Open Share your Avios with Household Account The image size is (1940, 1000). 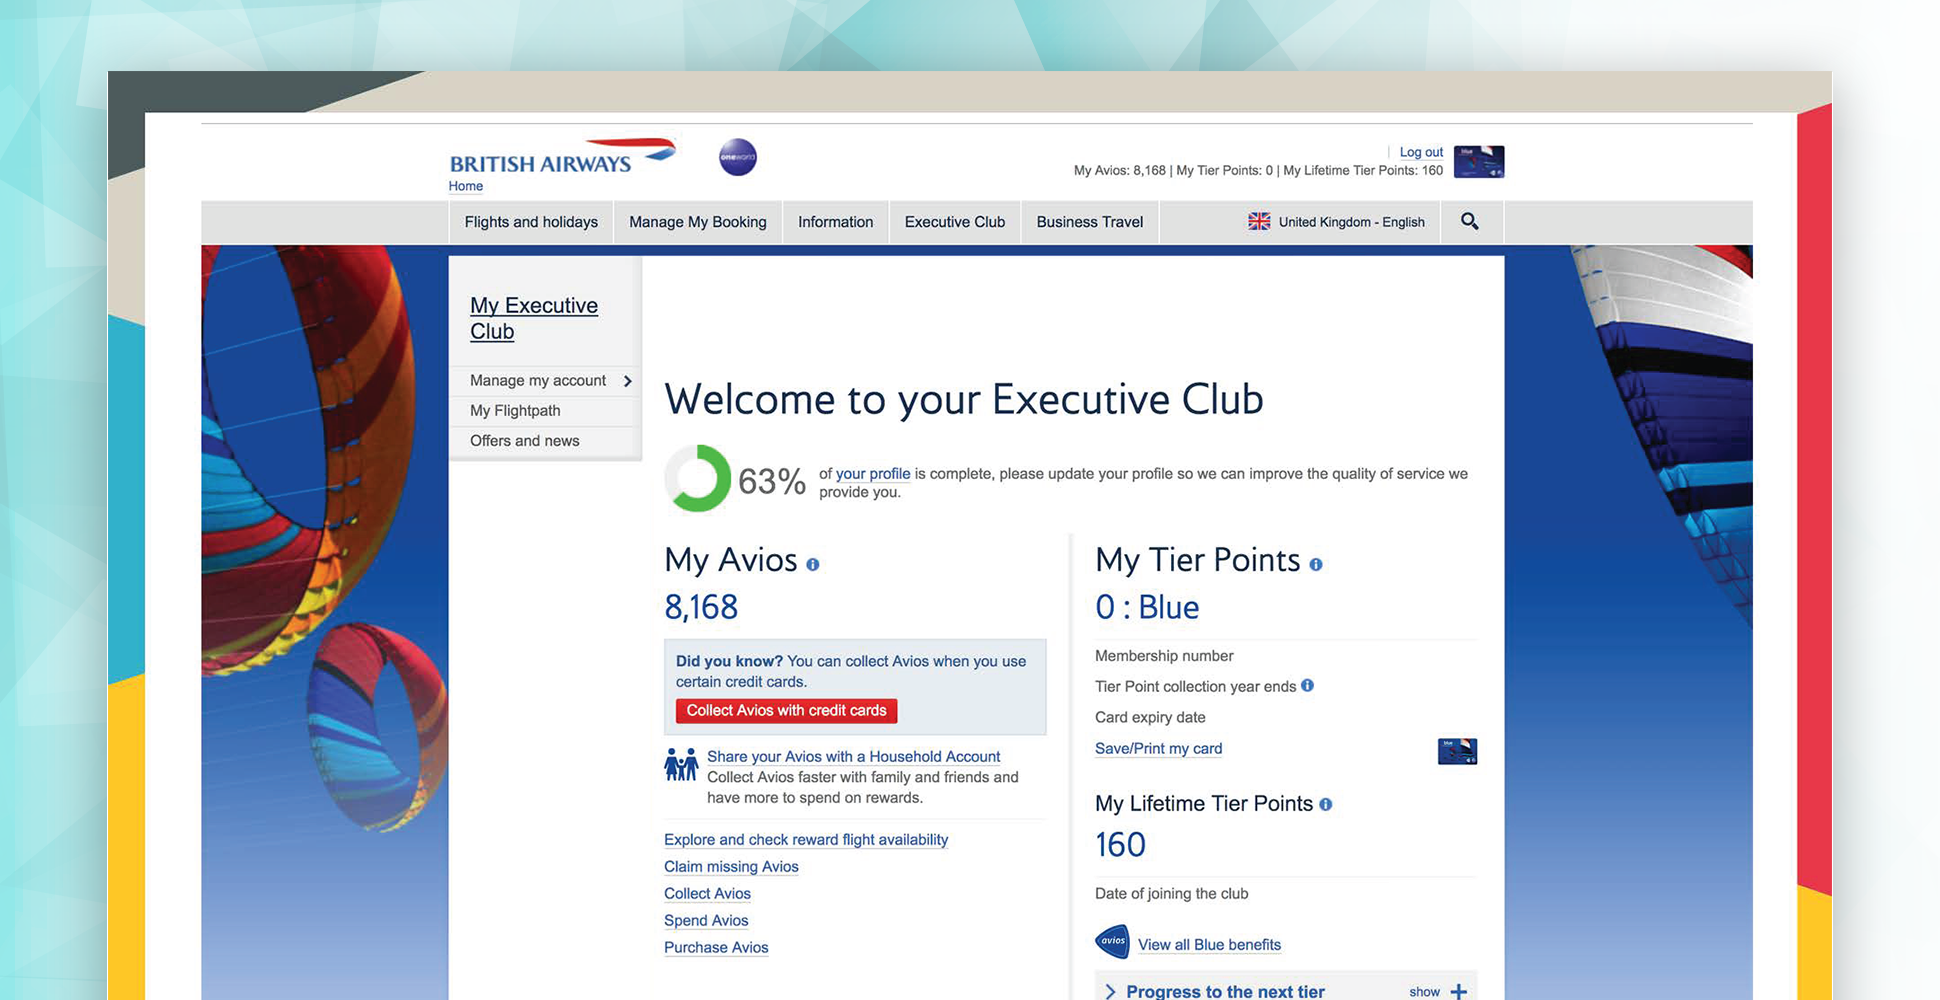(x=853, y=757)
